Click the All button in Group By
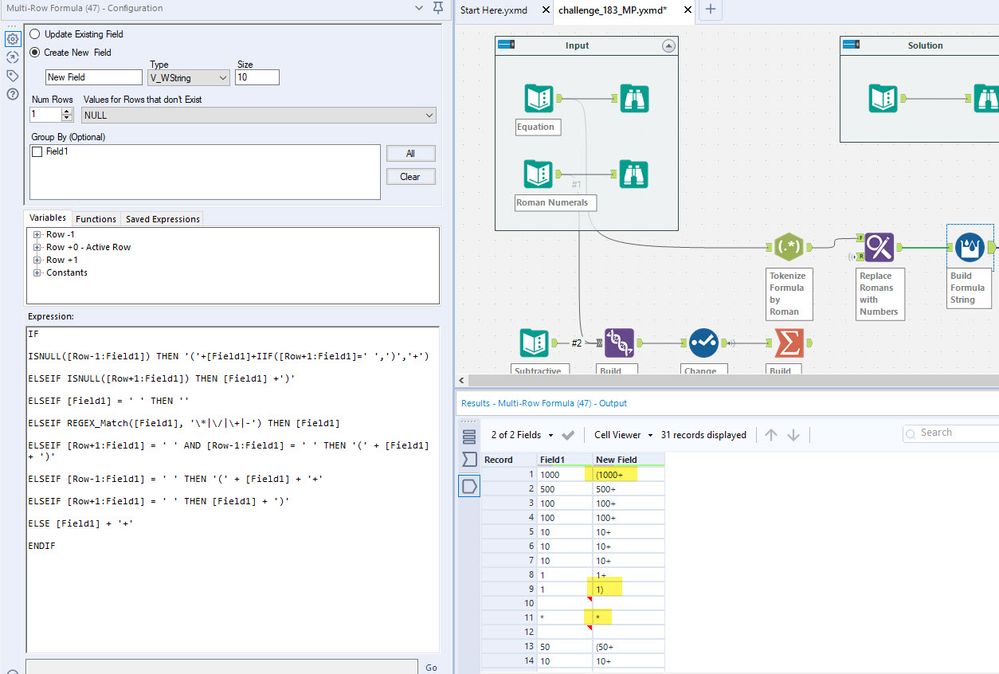The height and width of the screenshot is (674, 999). 410,154
